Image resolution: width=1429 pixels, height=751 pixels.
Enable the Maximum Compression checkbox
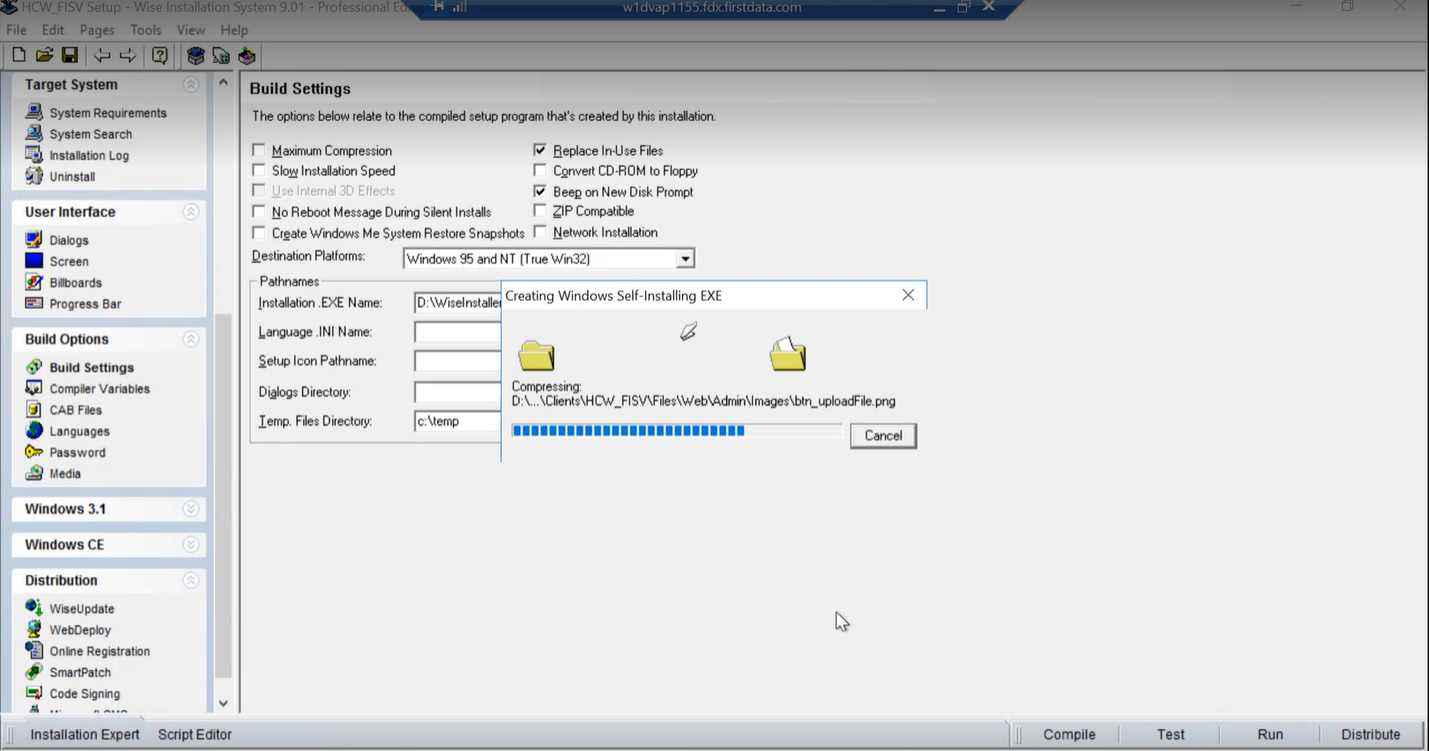(x=259, y=150)
